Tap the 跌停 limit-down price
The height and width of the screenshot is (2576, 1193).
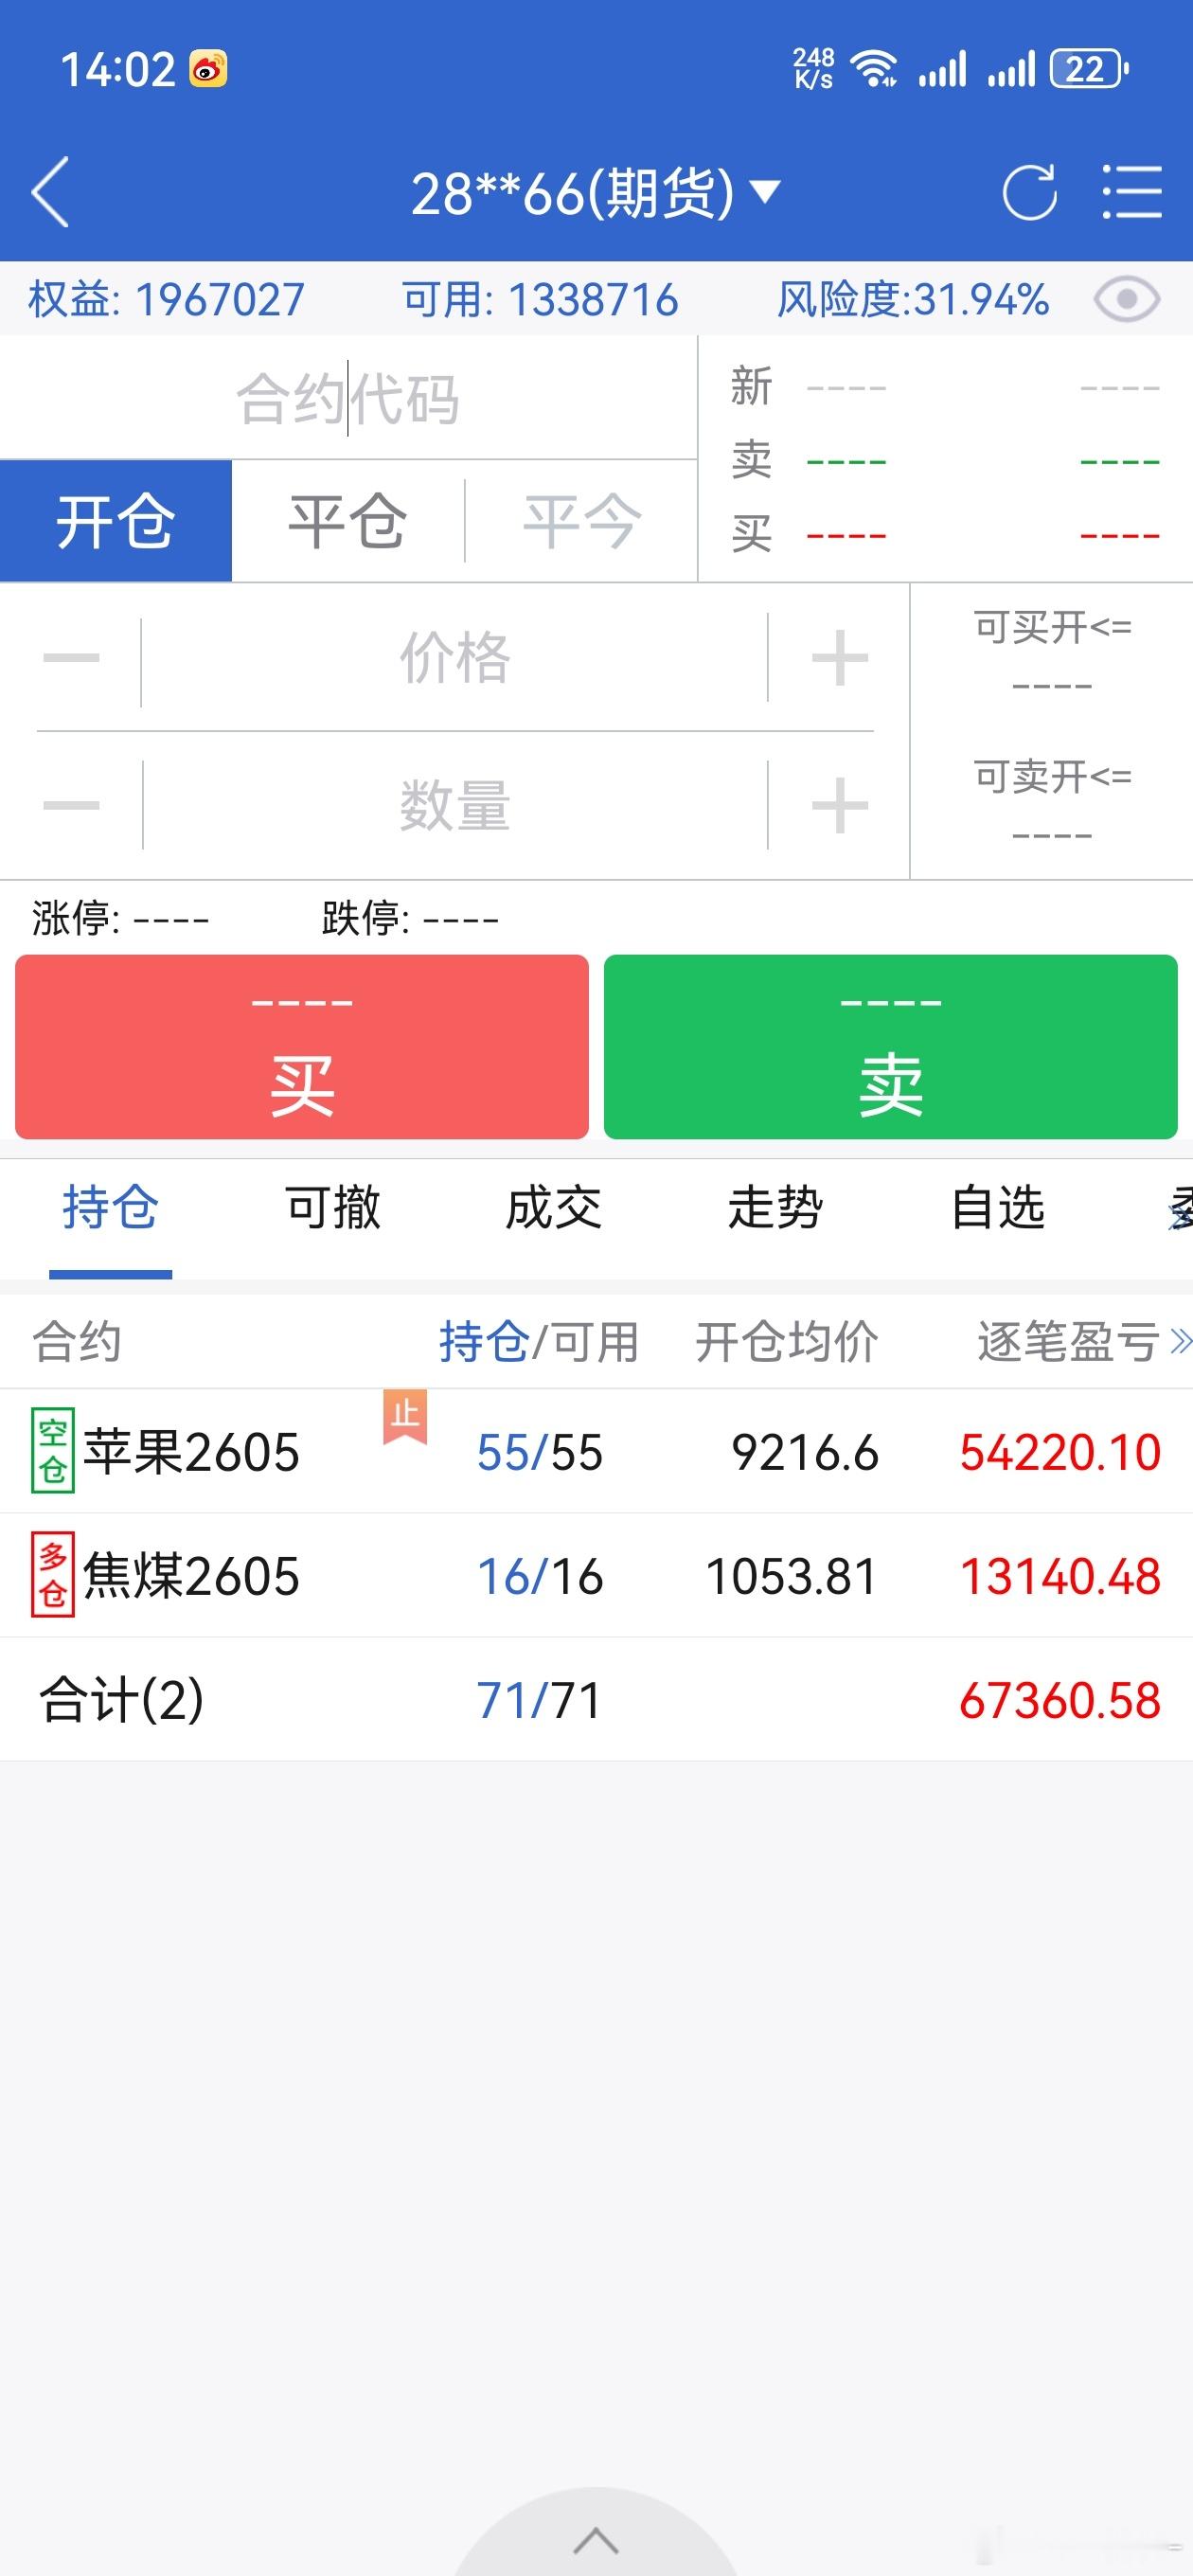[x=410, y=917]
